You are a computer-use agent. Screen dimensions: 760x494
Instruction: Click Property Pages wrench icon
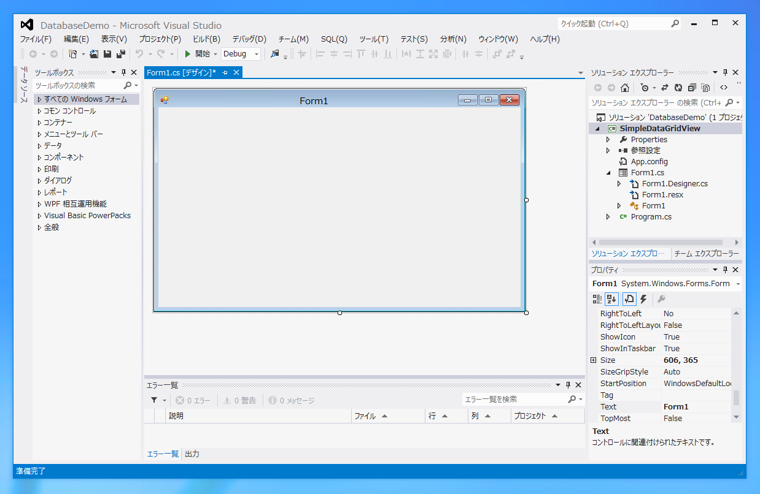pyautogui.click(x=661, y=299)
